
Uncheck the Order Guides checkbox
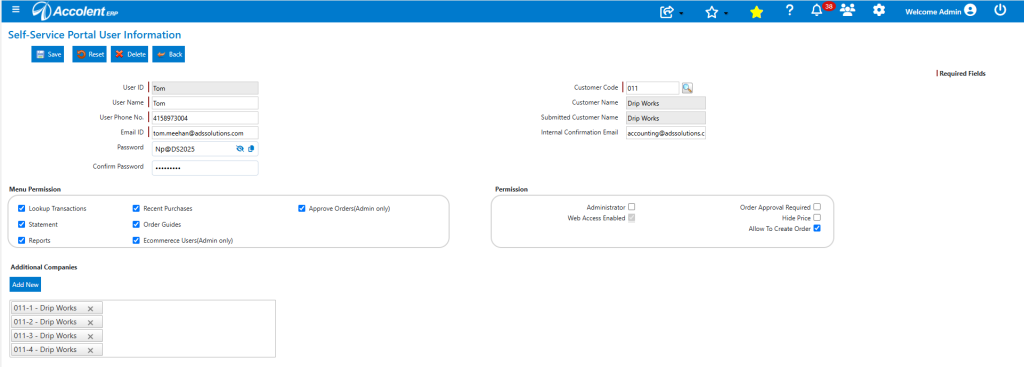pos(136,225)
